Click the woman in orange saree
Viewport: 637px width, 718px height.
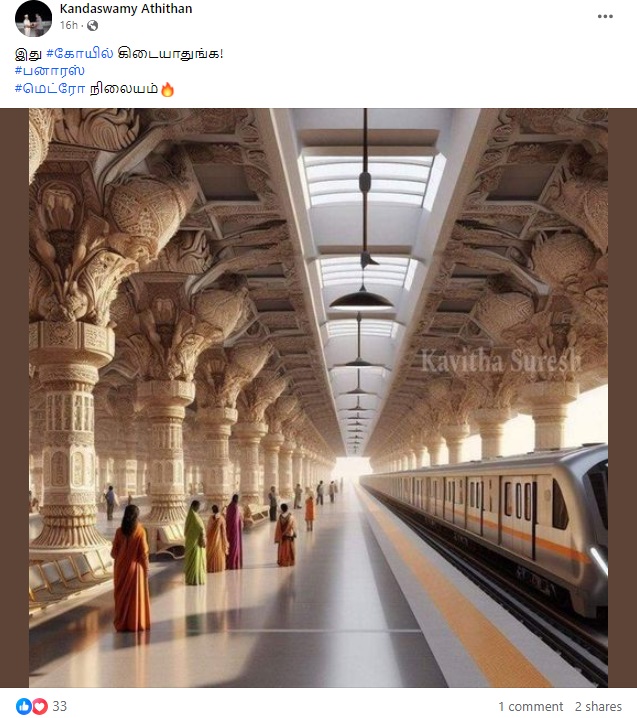pyautogui.click(x=131, y=568)
